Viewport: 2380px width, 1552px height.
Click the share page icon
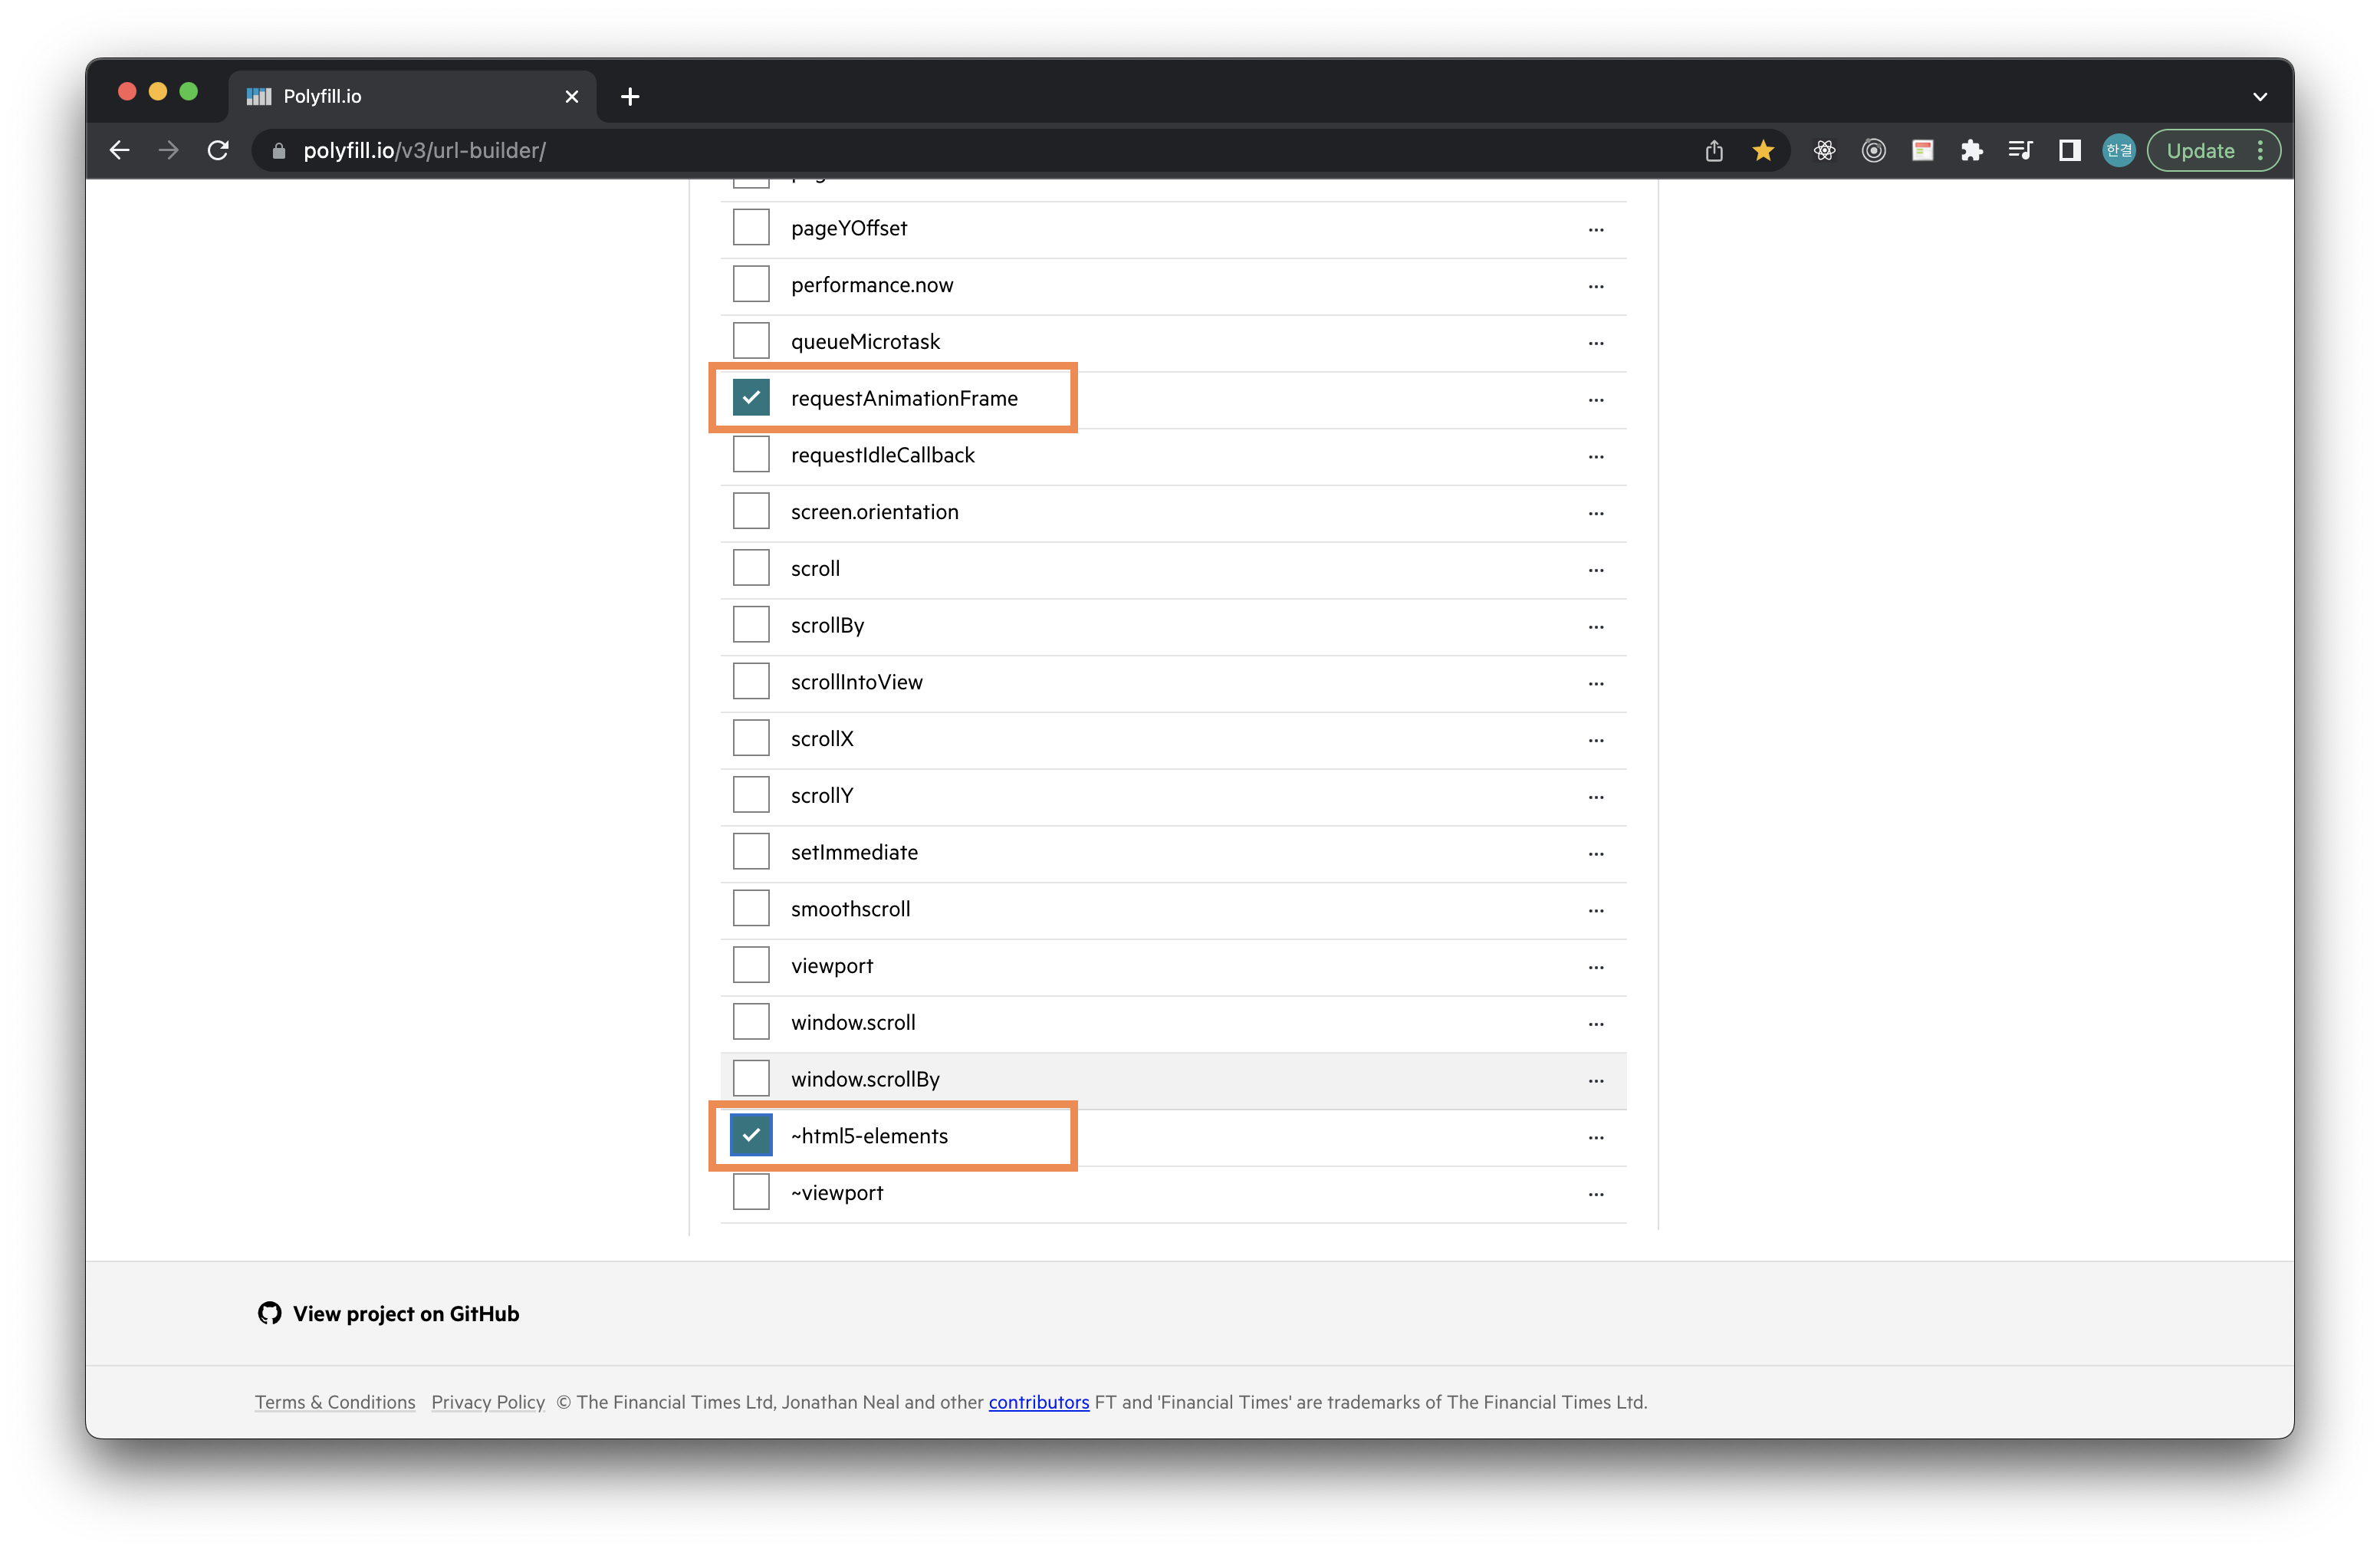tap(1714, 150)
